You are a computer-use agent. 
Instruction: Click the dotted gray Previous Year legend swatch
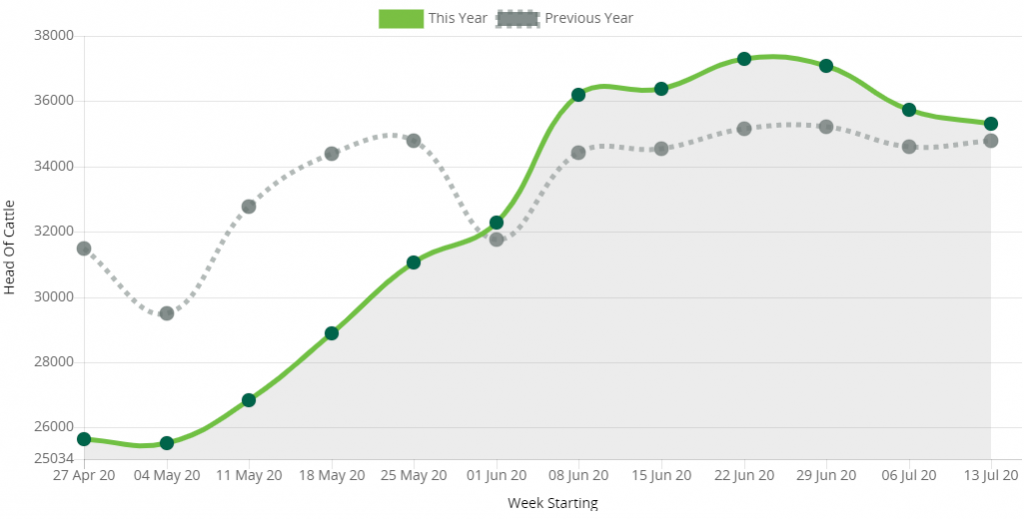[518, 18]
